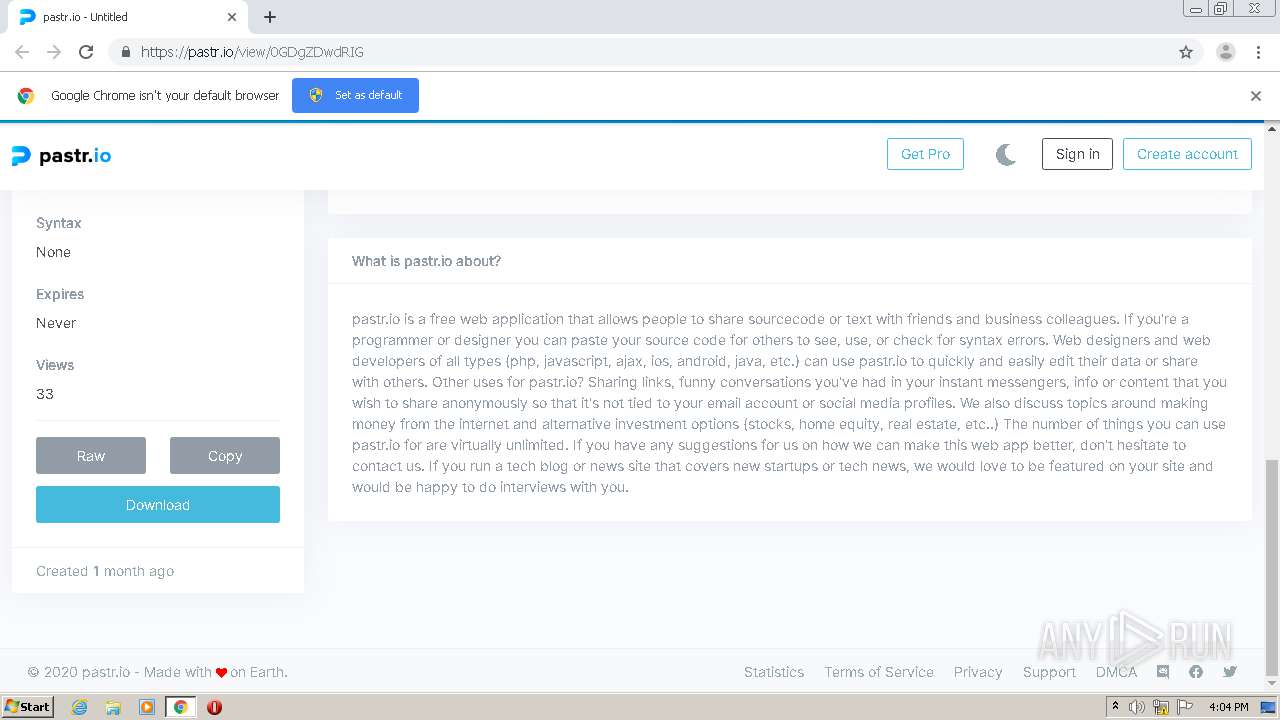The image size is (1280, 720).
Task: Dismiss the default browser notification bar
Action: 1256,96
